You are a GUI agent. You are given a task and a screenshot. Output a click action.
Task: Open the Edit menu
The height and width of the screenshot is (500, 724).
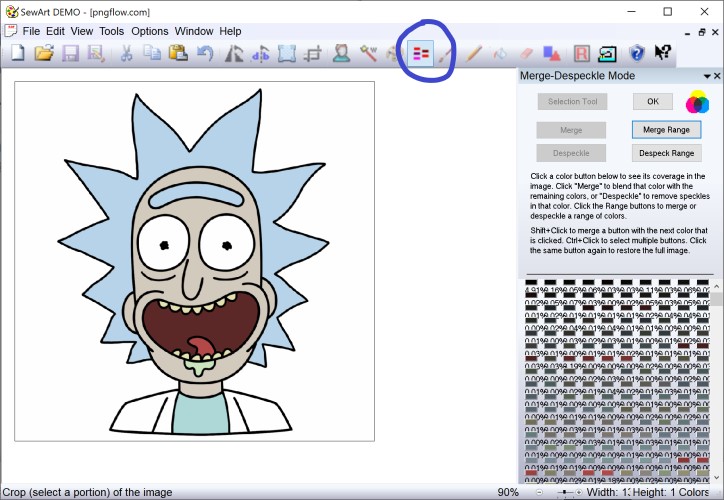[x=55, y=31]
